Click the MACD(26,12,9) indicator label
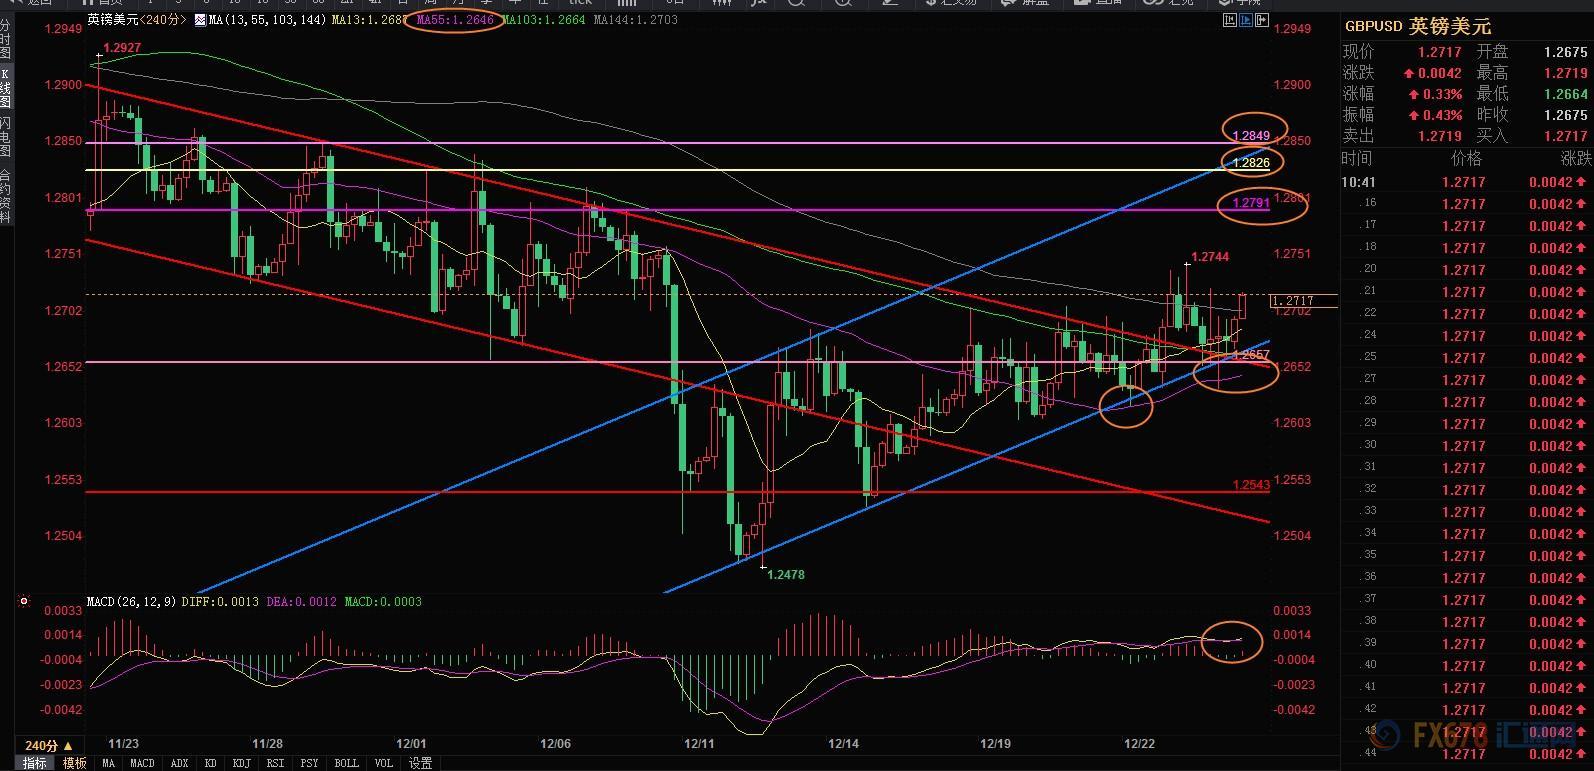The image size is (1594, 771). [x=132, y=602]
